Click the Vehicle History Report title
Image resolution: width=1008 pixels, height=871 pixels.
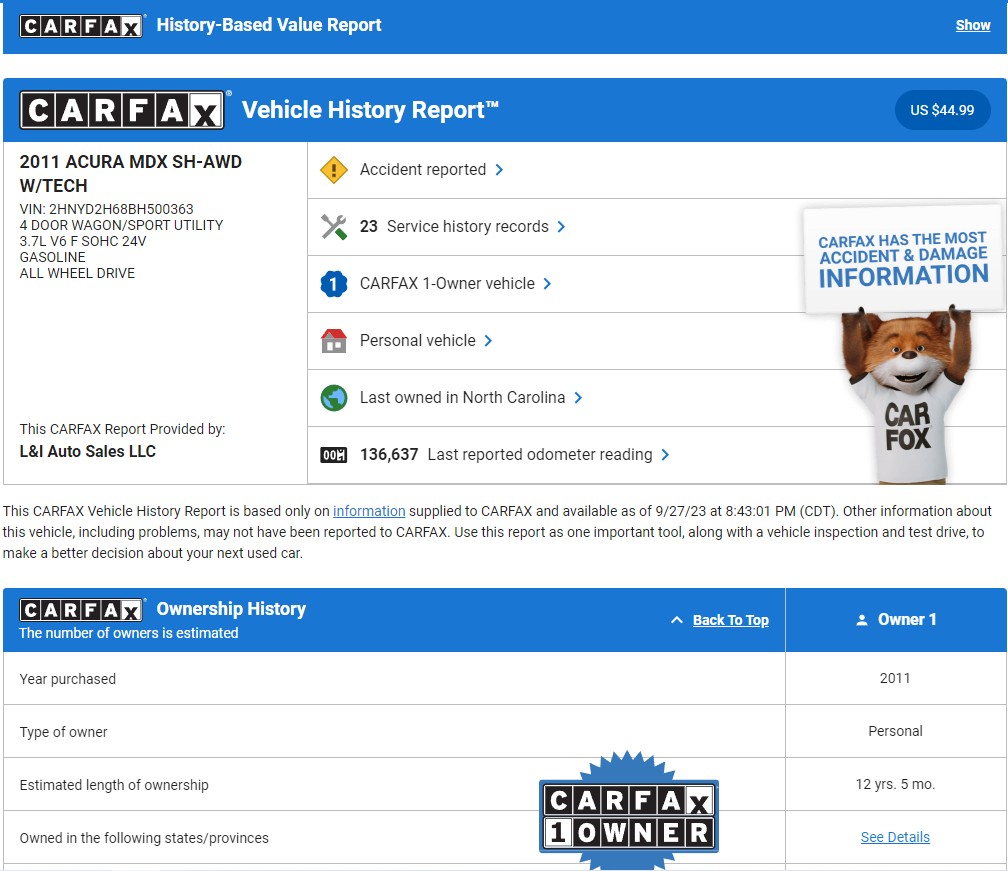370,110
